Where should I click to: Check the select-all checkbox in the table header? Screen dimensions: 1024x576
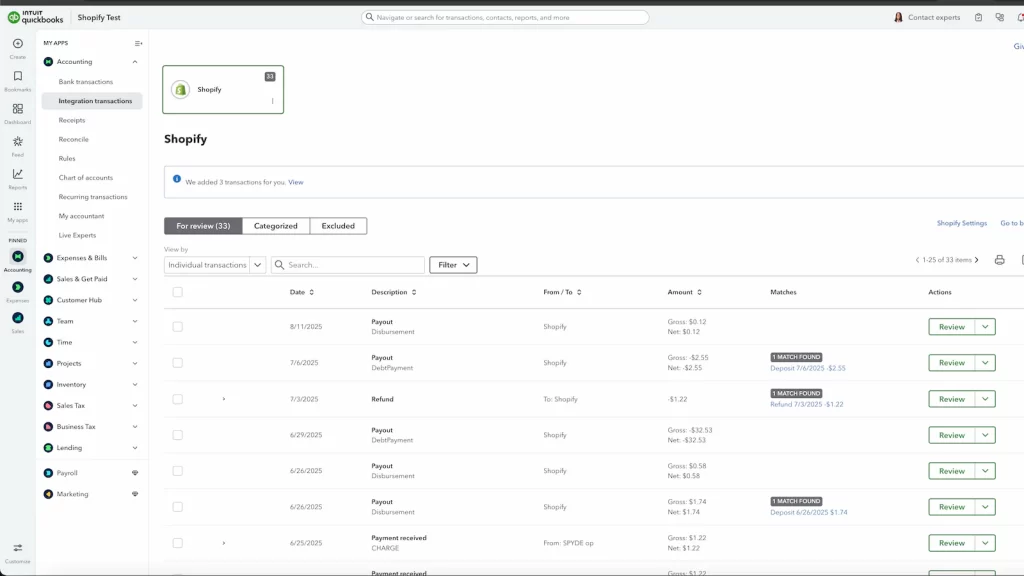(179, 292)
